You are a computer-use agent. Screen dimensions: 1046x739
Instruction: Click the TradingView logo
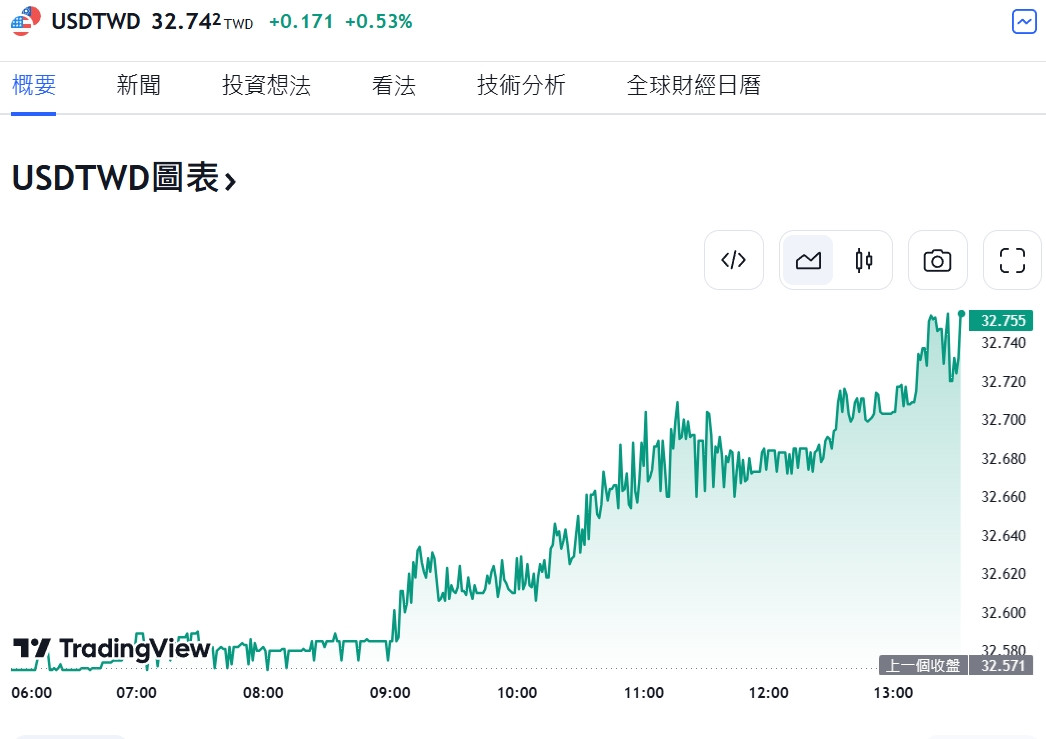pyautogui.click(x=112, y=648)
